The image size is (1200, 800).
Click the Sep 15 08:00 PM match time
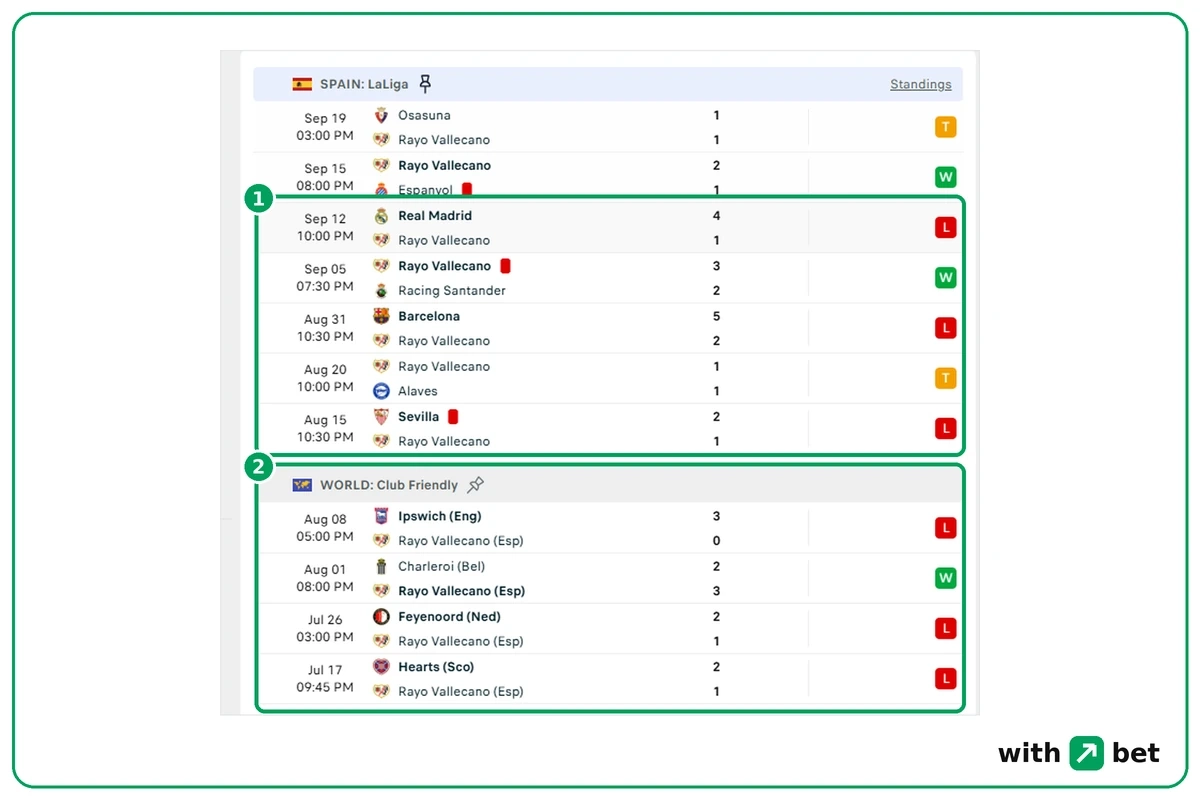[325, 177]
